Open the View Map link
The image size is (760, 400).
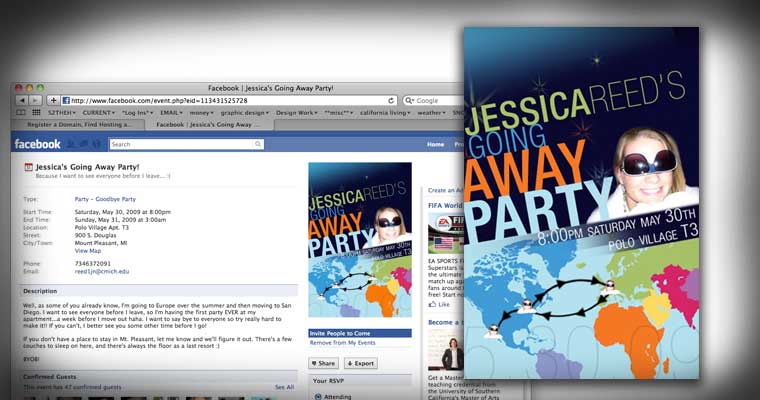88,251
